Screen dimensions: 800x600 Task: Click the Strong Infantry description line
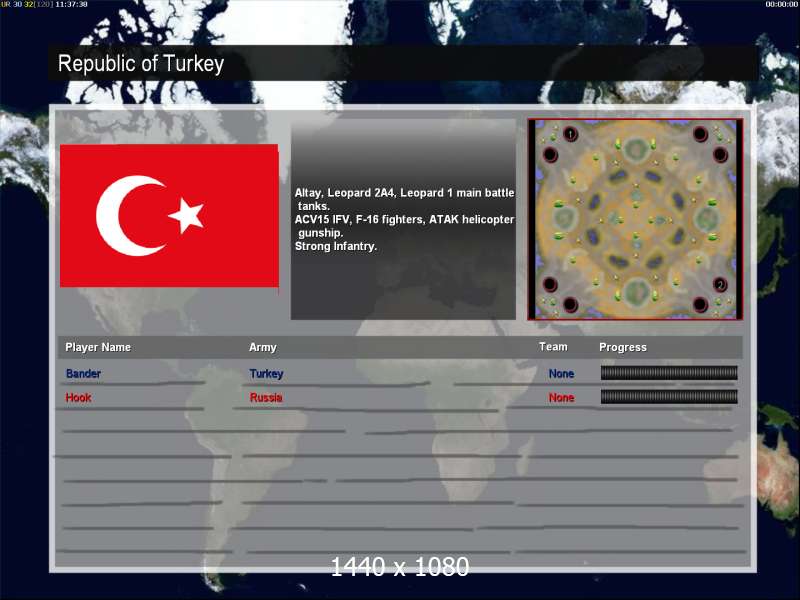(x=336, y=246)
